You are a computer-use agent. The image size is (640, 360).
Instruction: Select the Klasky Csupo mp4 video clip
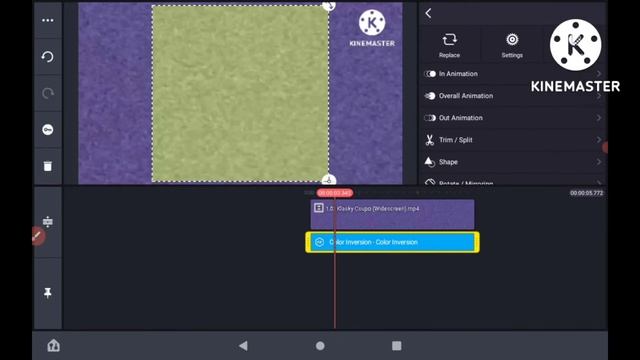click(x=392, y=214)
